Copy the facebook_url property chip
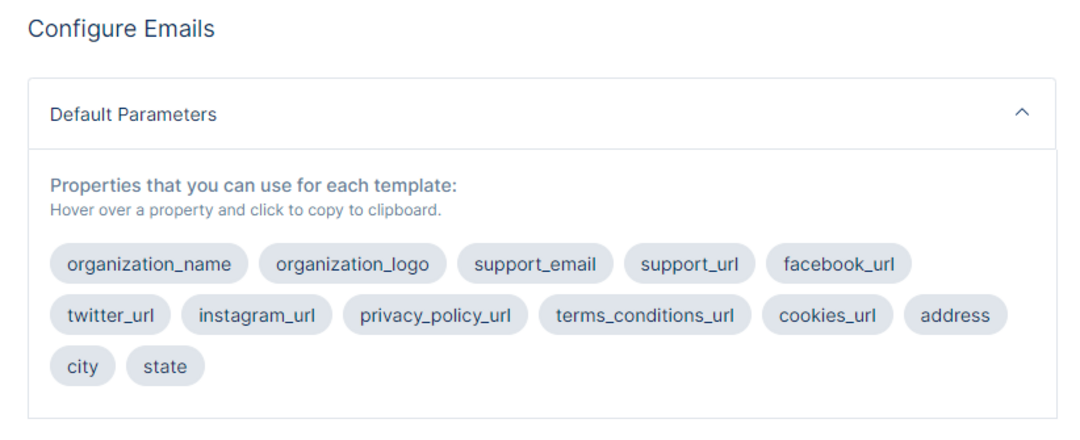Viewport: 1080px width, 440px height. tap(839, 264)
